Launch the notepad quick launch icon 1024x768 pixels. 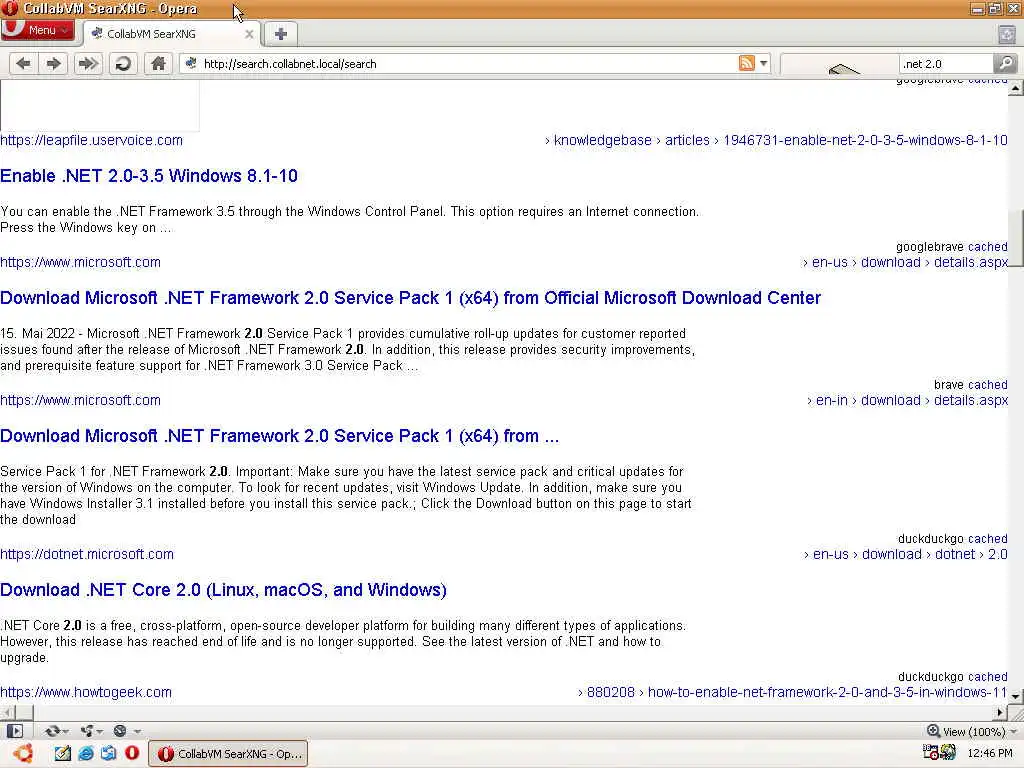(63, 753)
